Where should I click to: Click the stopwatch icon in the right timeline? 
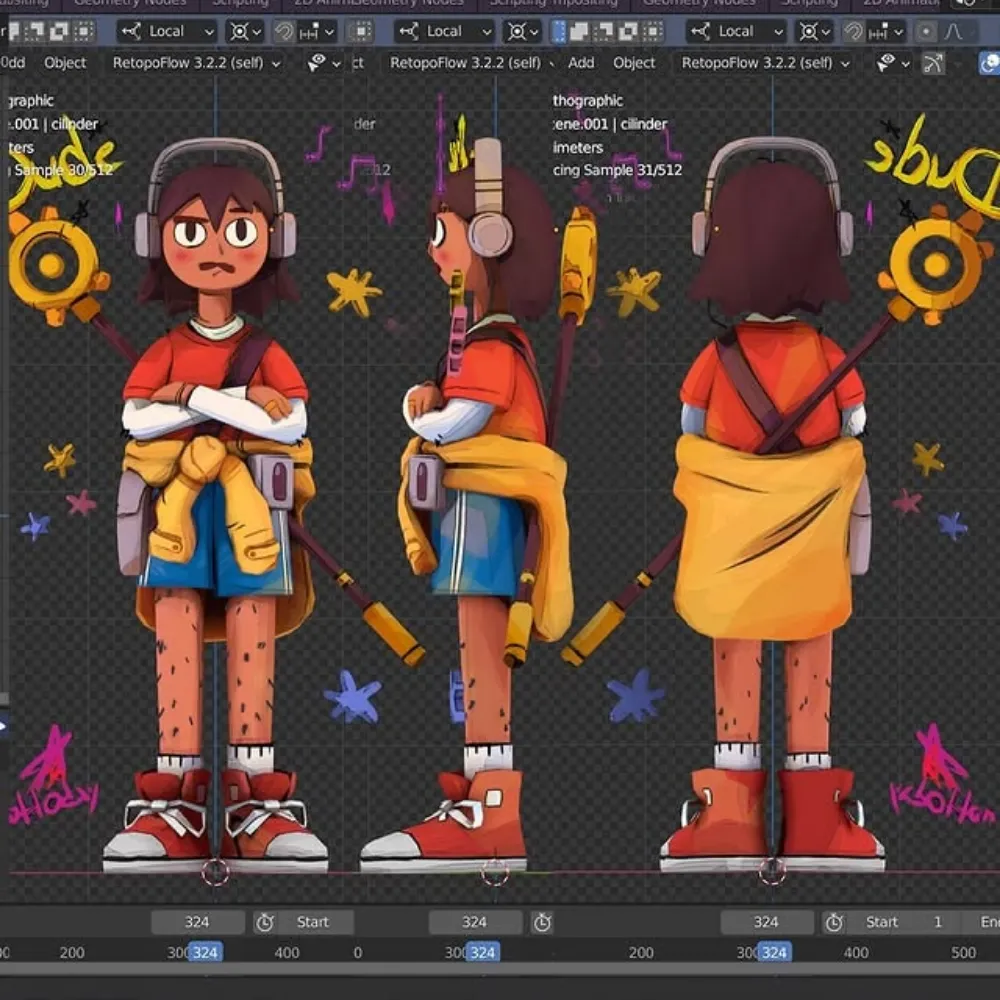(x=834, y=922)
